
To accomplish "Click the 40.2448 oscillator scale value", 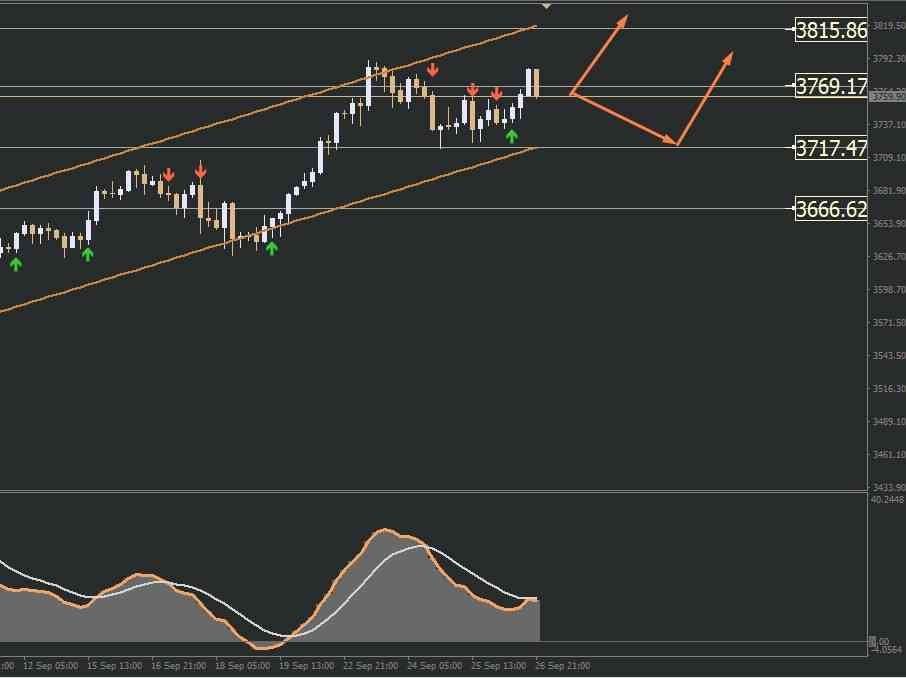I will tap(888, 499).
